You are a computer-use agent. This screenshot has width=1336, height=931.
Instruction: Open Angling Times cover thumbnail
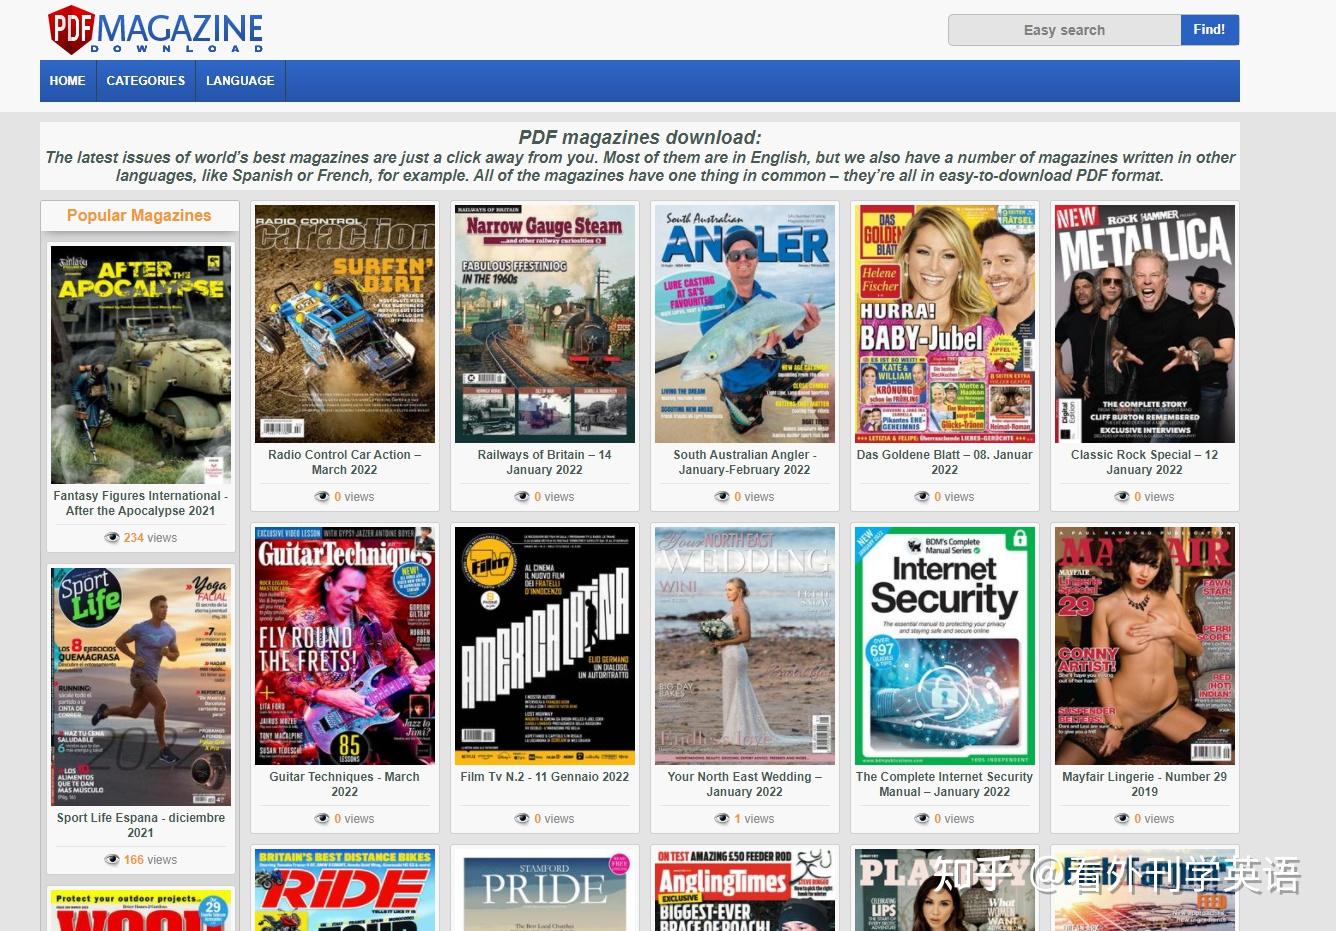tap(745, 890)
